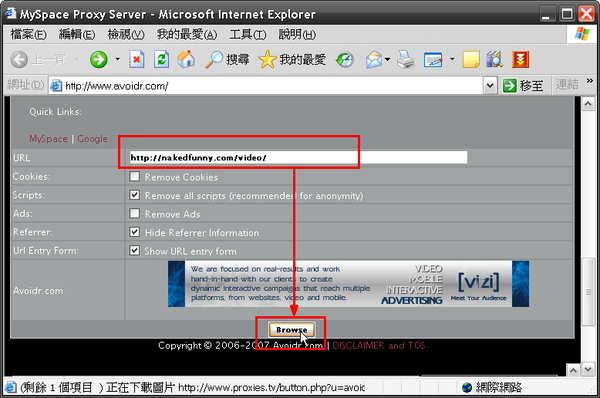Open the Google quick link

pos(92,139)
